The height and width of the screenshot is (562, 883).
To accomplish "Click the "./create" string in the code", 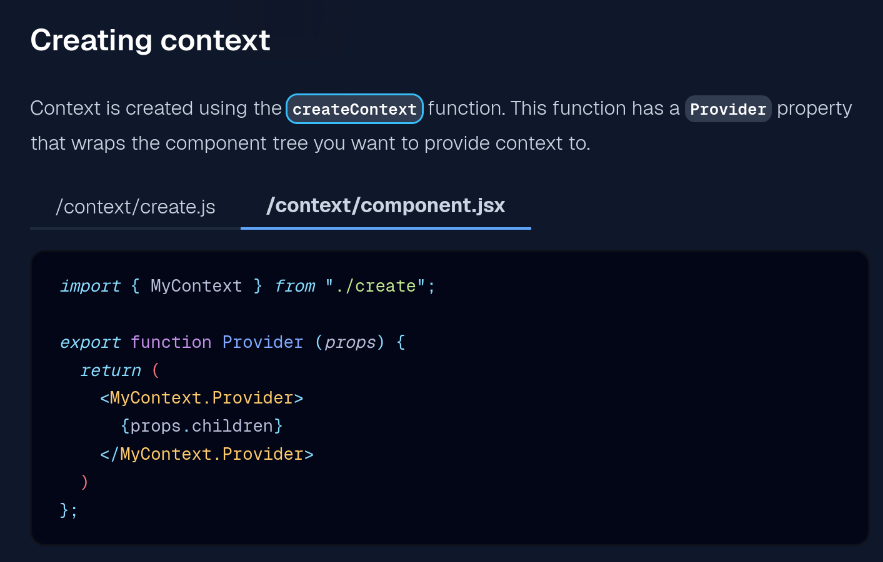I will (377, 286).
